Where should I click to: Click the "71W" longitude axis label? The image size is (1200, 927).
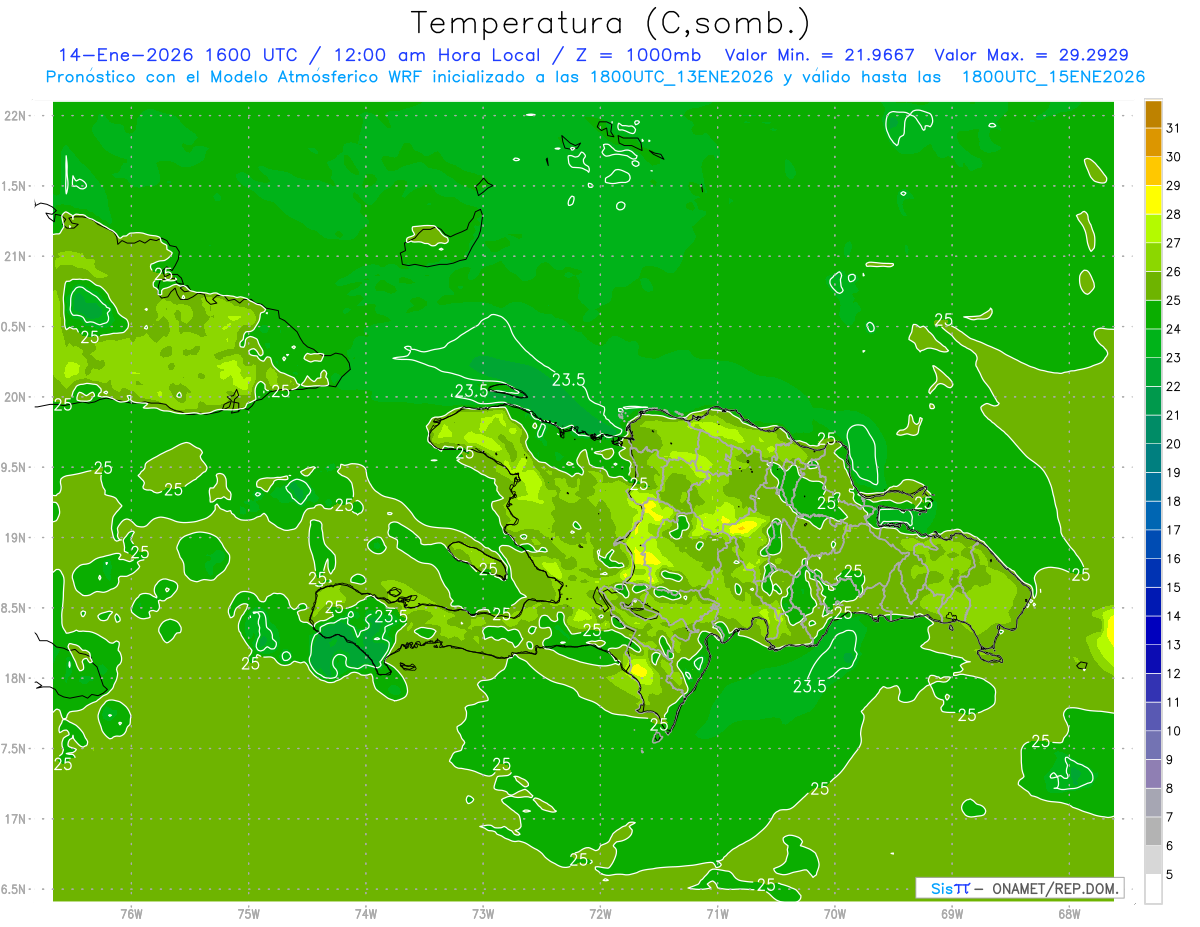(x=717, y=914)
